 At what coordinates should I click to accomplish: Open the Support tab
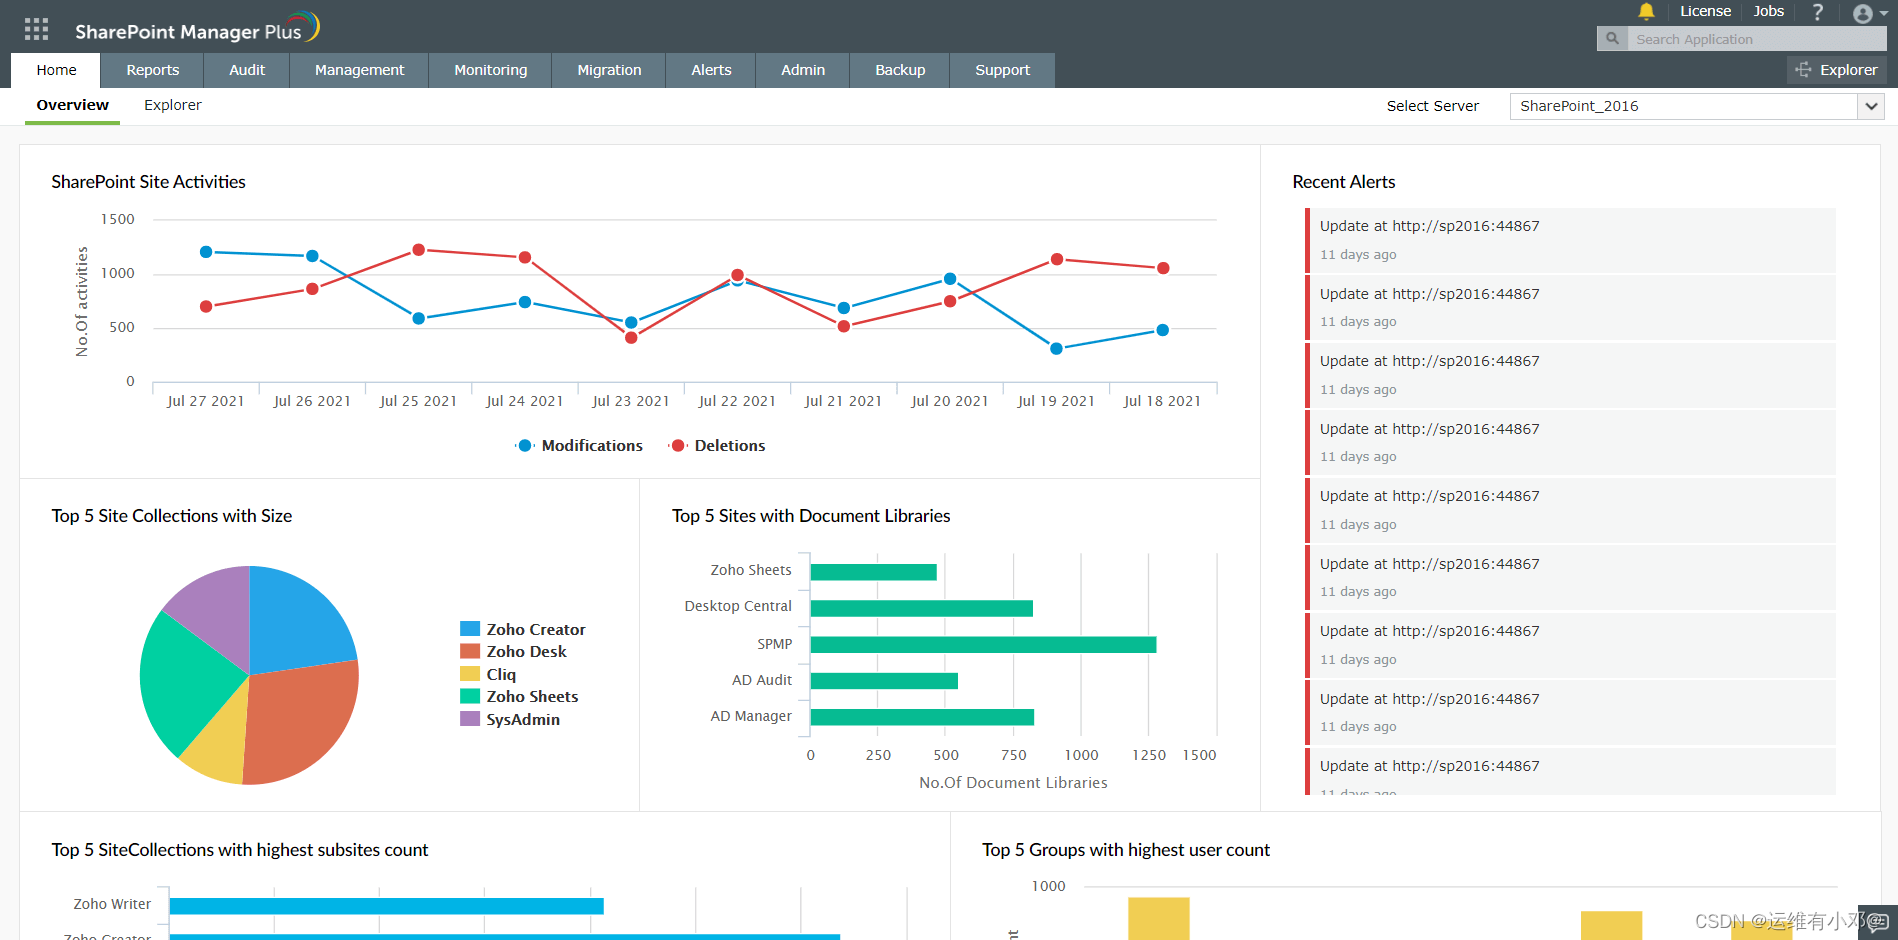(1002, 70)
